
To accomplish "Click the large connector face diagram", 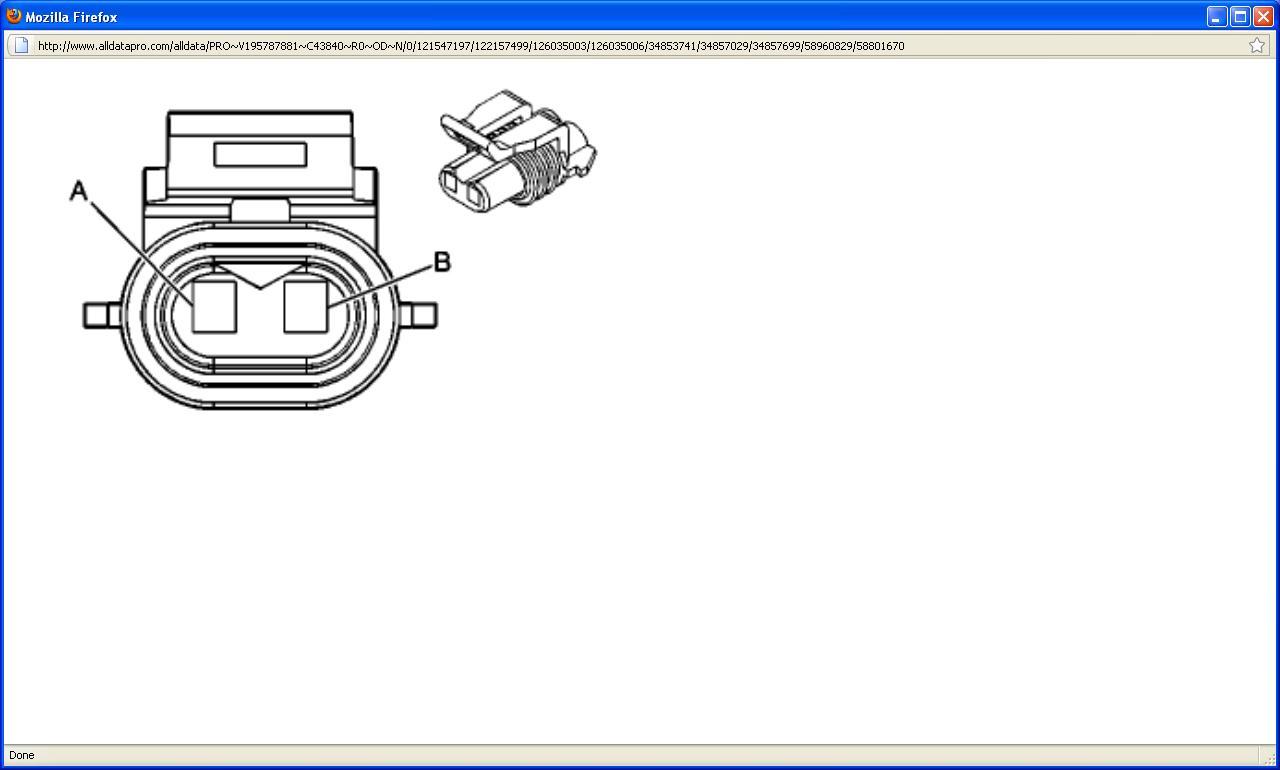I will 260,260.
